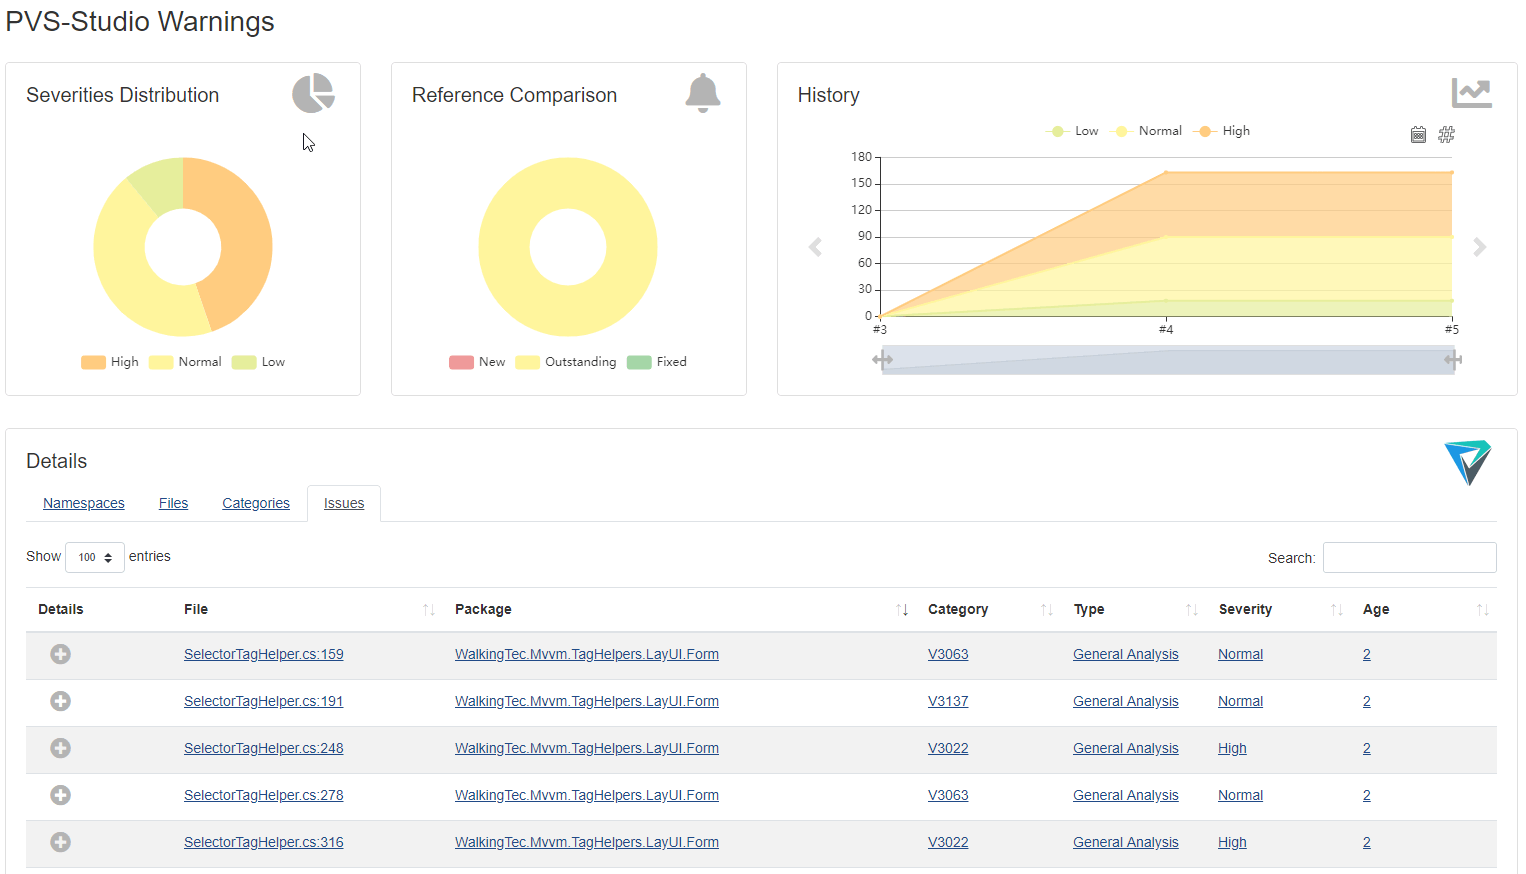Viewport: 1526px width, 874px height.
Task: Expand details for SelectorTagHelper.cs:316 row
Action: point(61,842)
